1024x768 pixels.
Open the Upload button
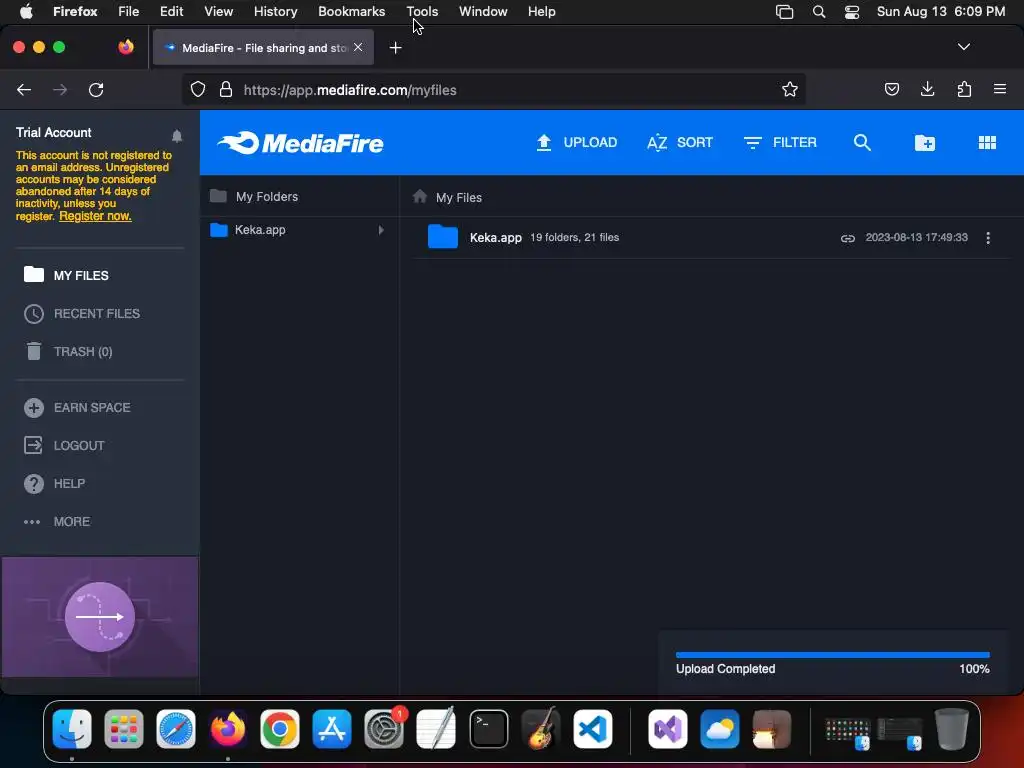tap(577, 142)
